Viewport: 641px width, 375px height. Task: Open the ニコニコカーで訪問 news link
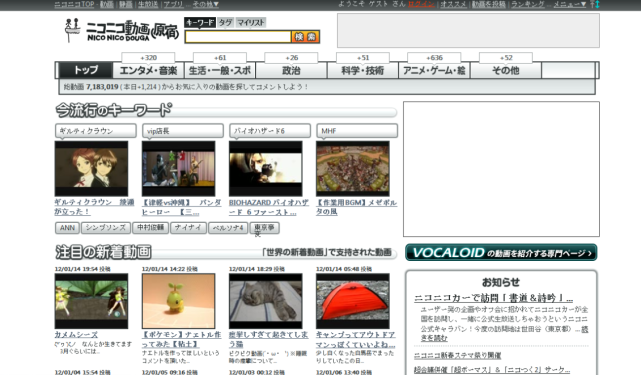pos(493,298)
